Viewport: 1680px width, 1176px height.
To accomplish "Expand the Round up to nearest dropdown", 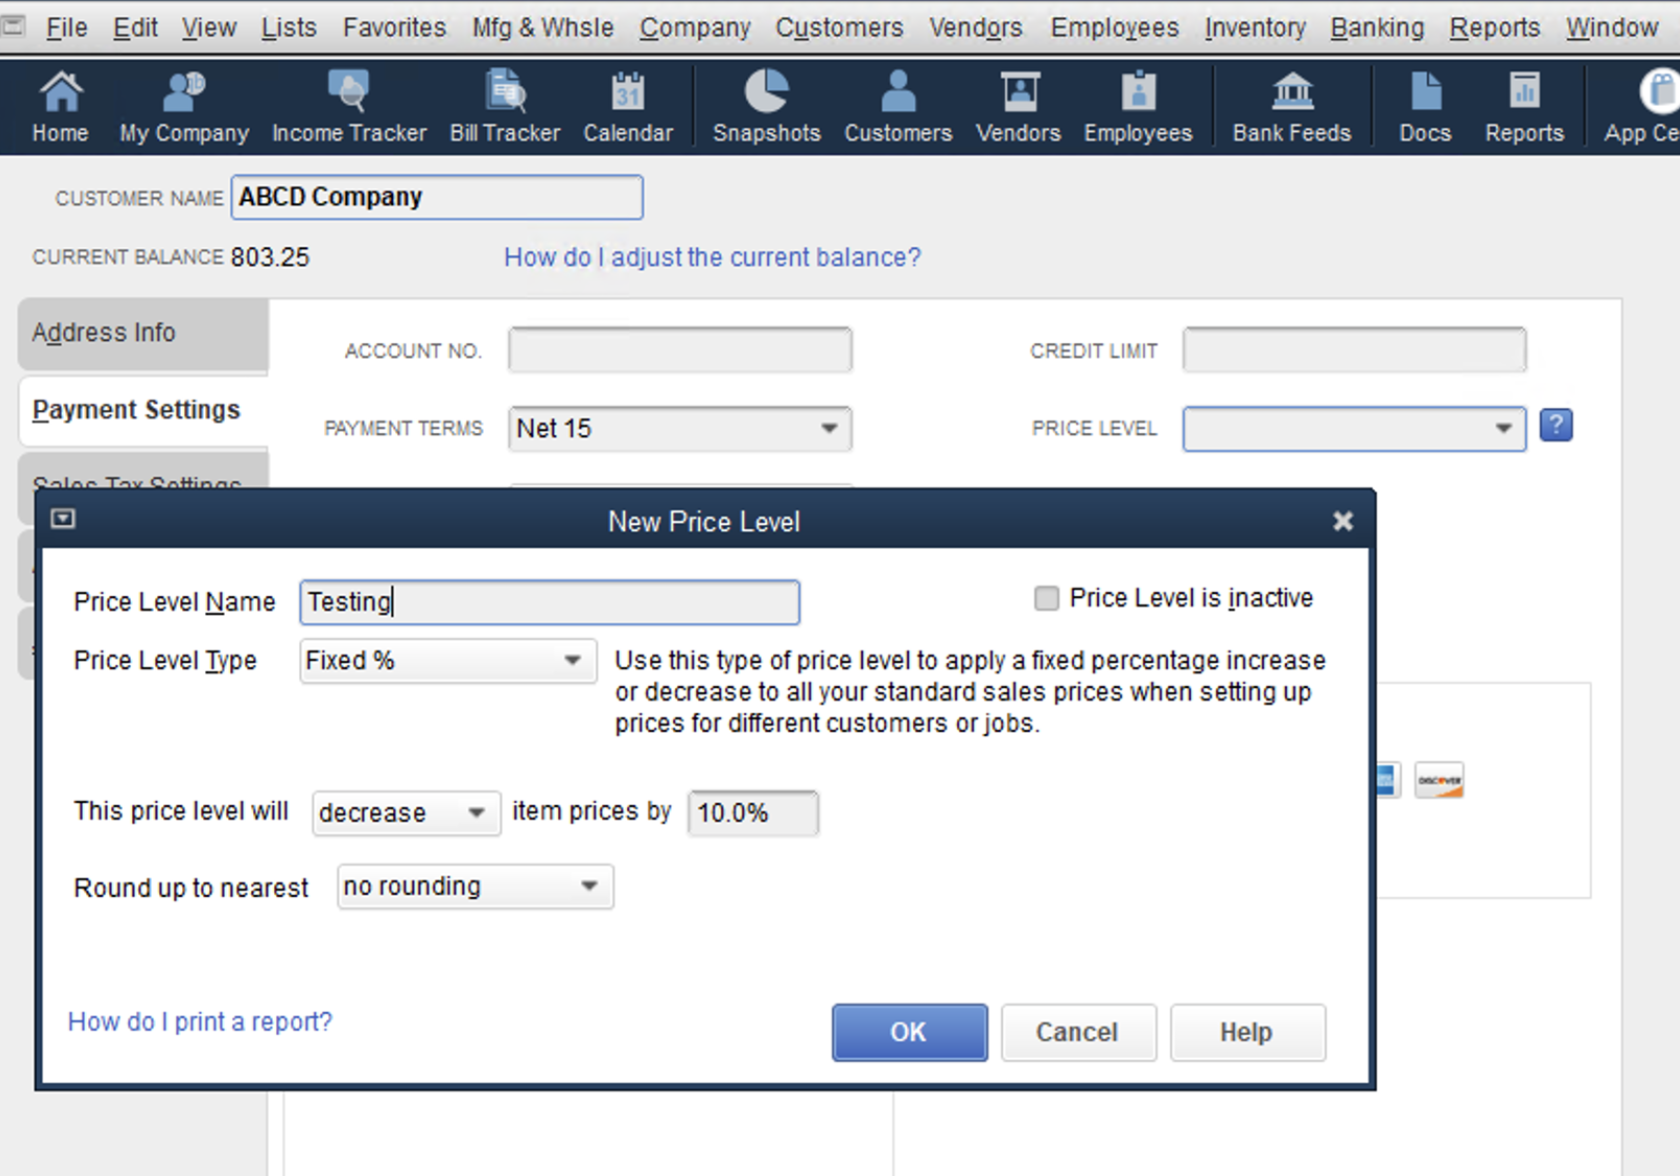I will pos(589,887).
